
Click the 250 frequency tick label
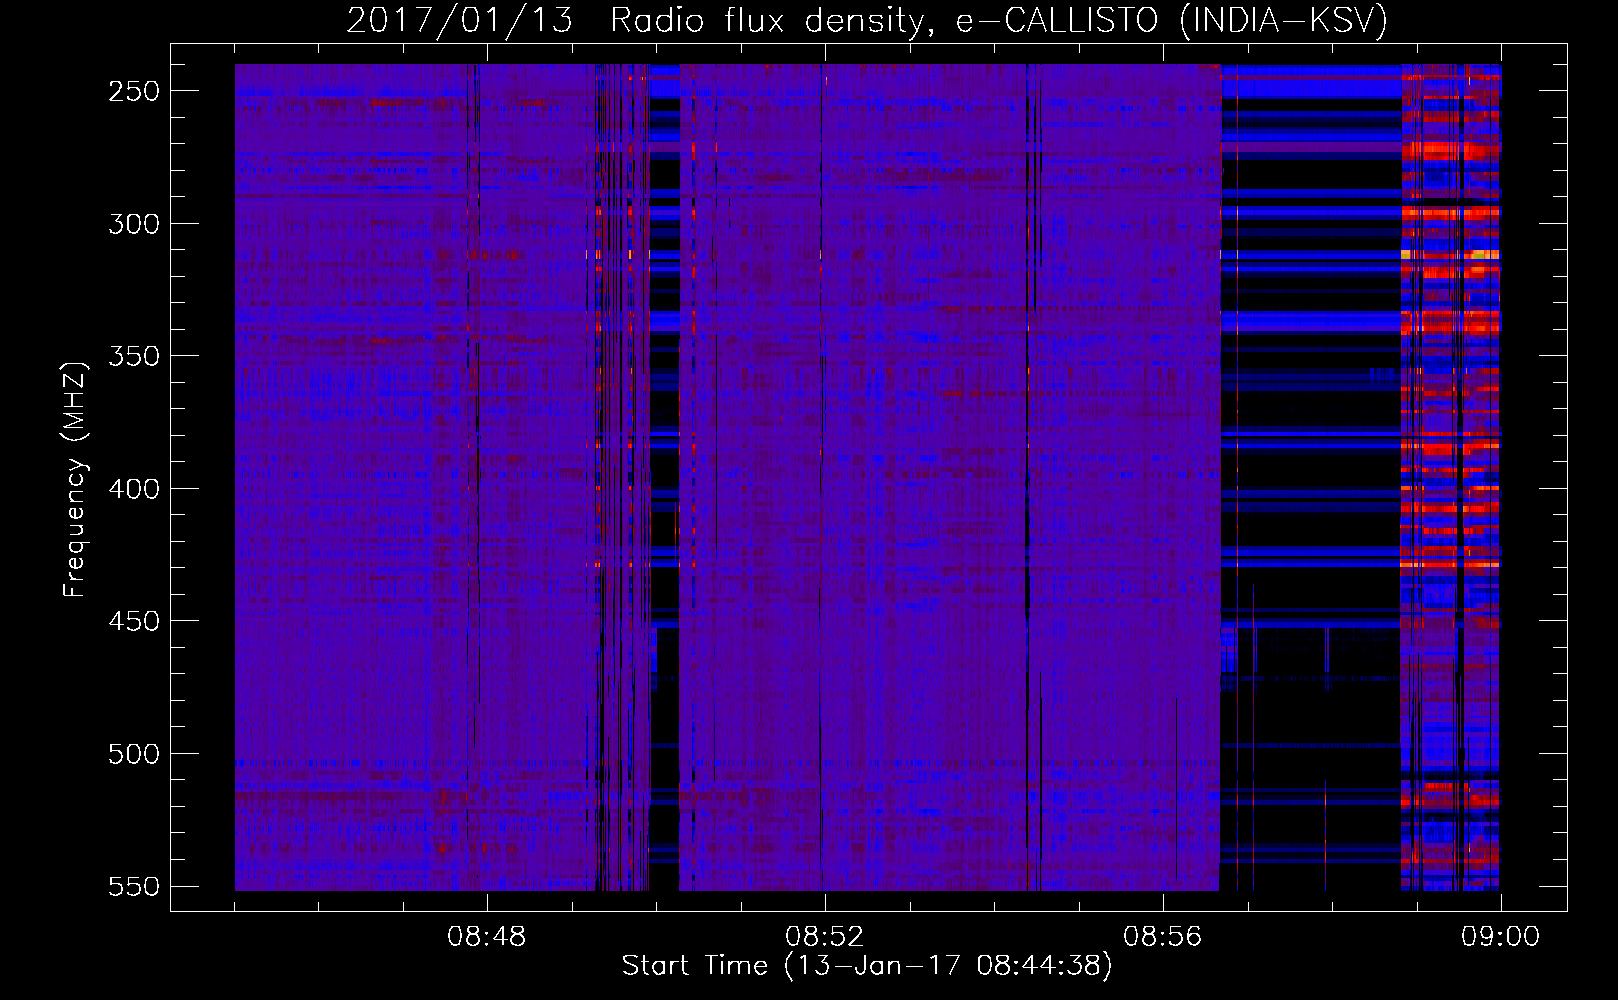(134, 91)
